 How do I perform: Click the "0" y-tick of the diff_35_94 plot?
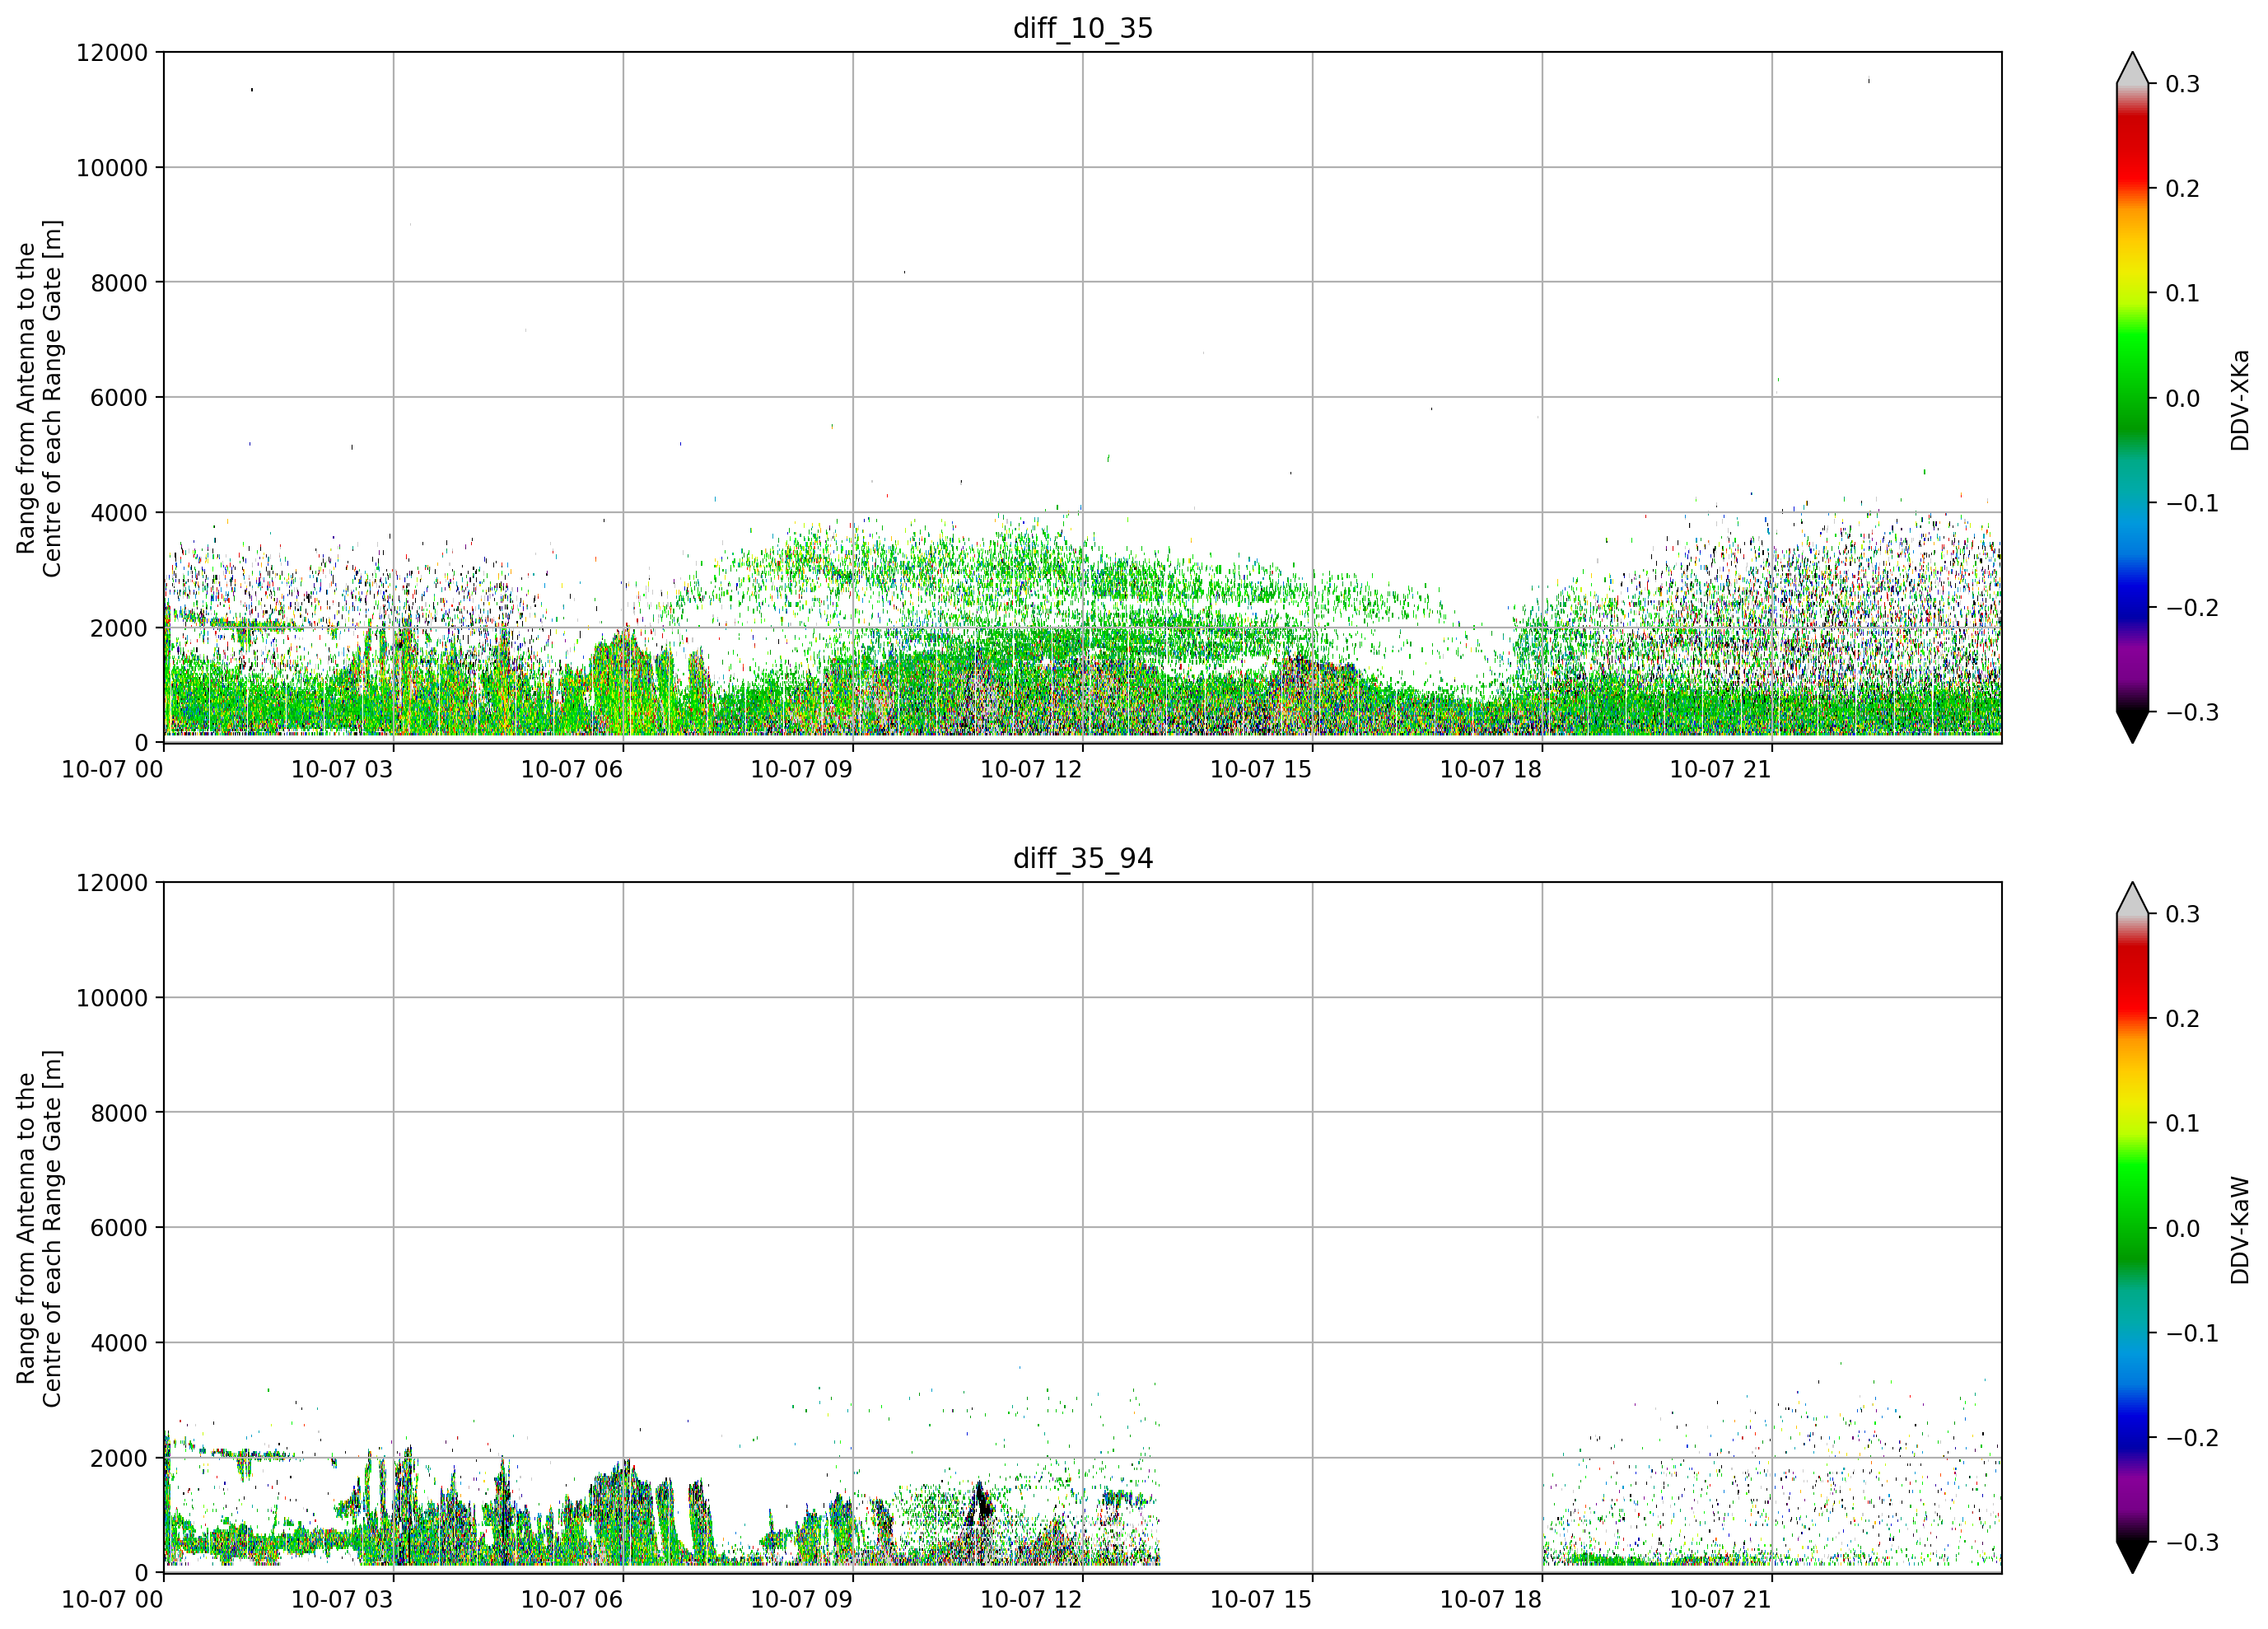(141, 1573)
